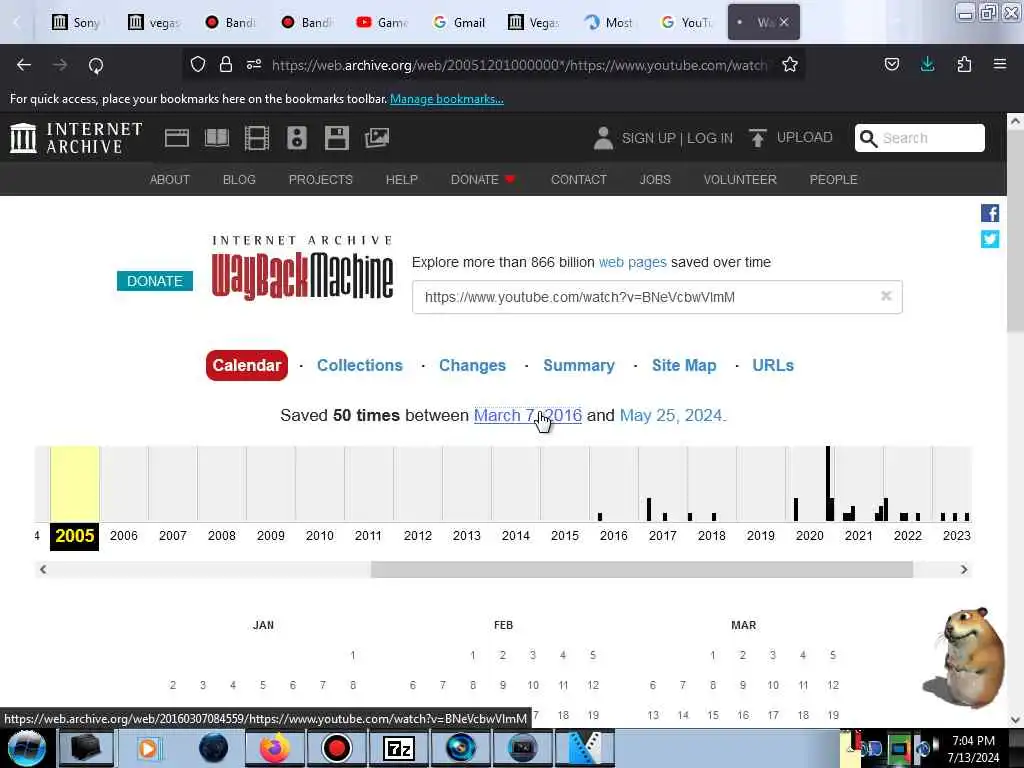Click the JOBS menu item

[x=655, y=180]
